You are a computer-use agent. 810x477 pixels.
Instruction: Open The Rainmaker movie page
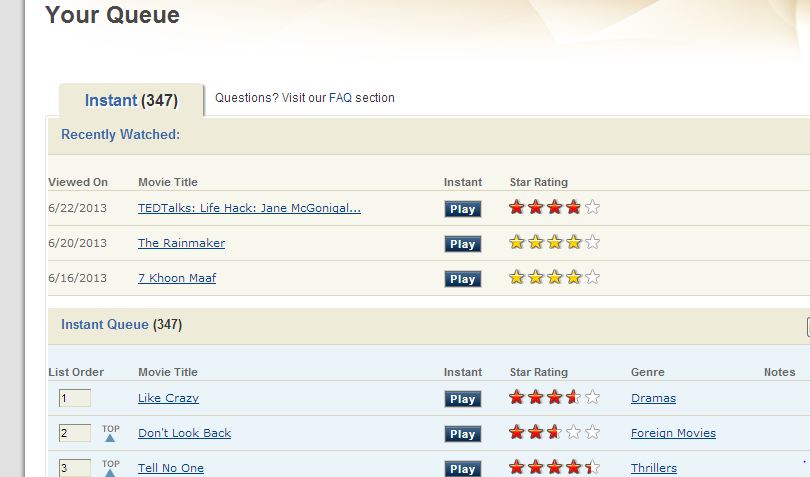(x=181, y=243)
